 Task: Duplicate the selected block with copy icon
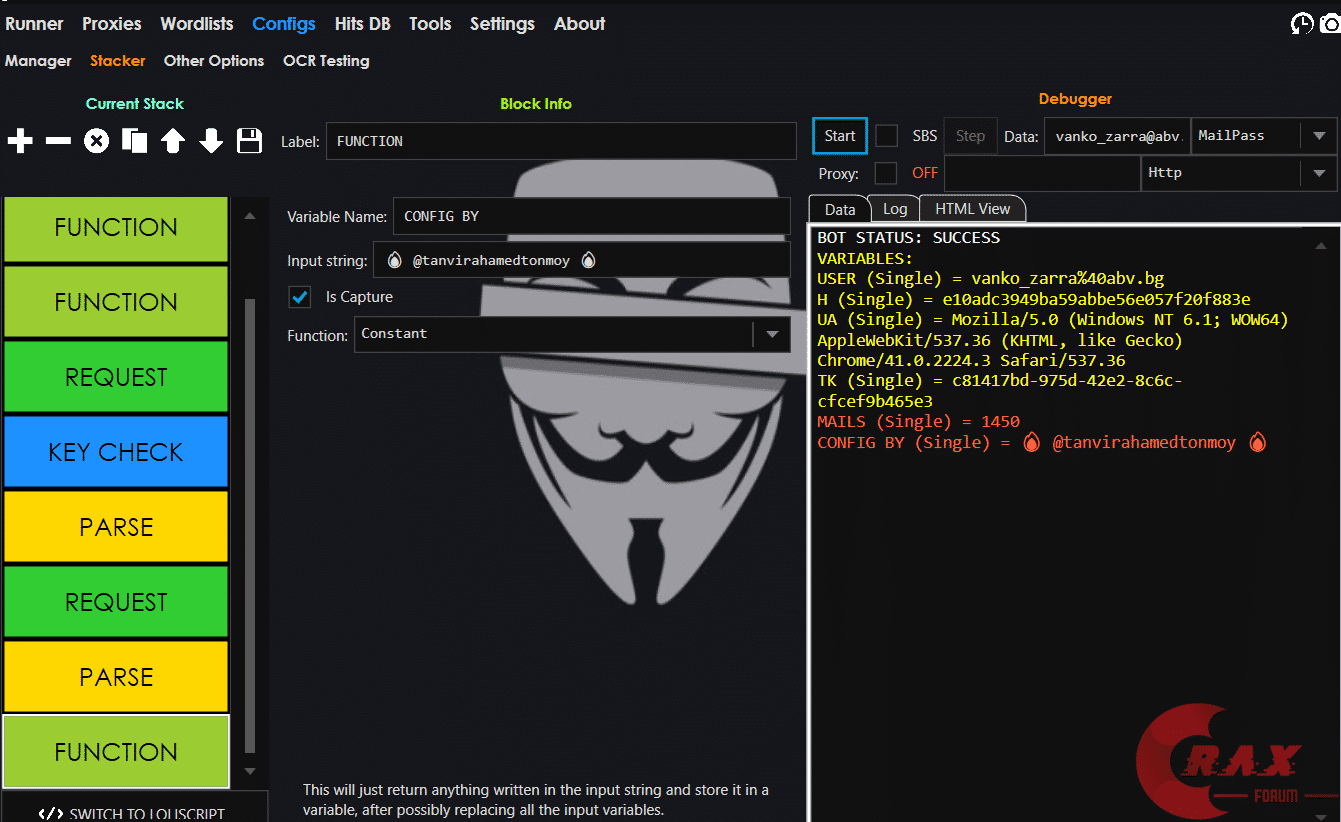[x=134, y=141]
